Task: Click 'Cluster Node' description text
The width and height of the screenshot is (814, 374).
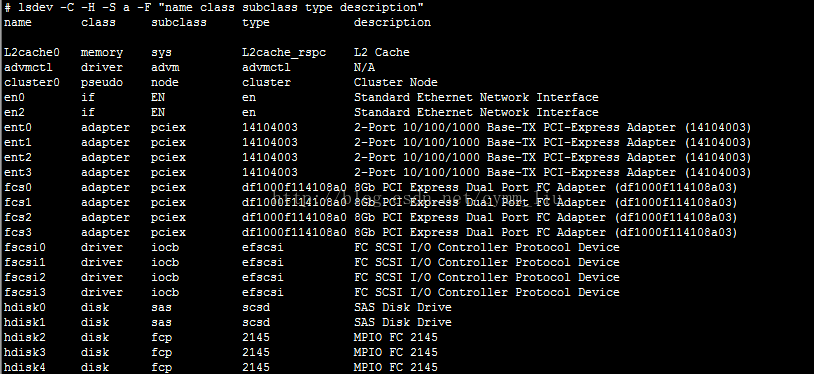Action: [396, 83]
